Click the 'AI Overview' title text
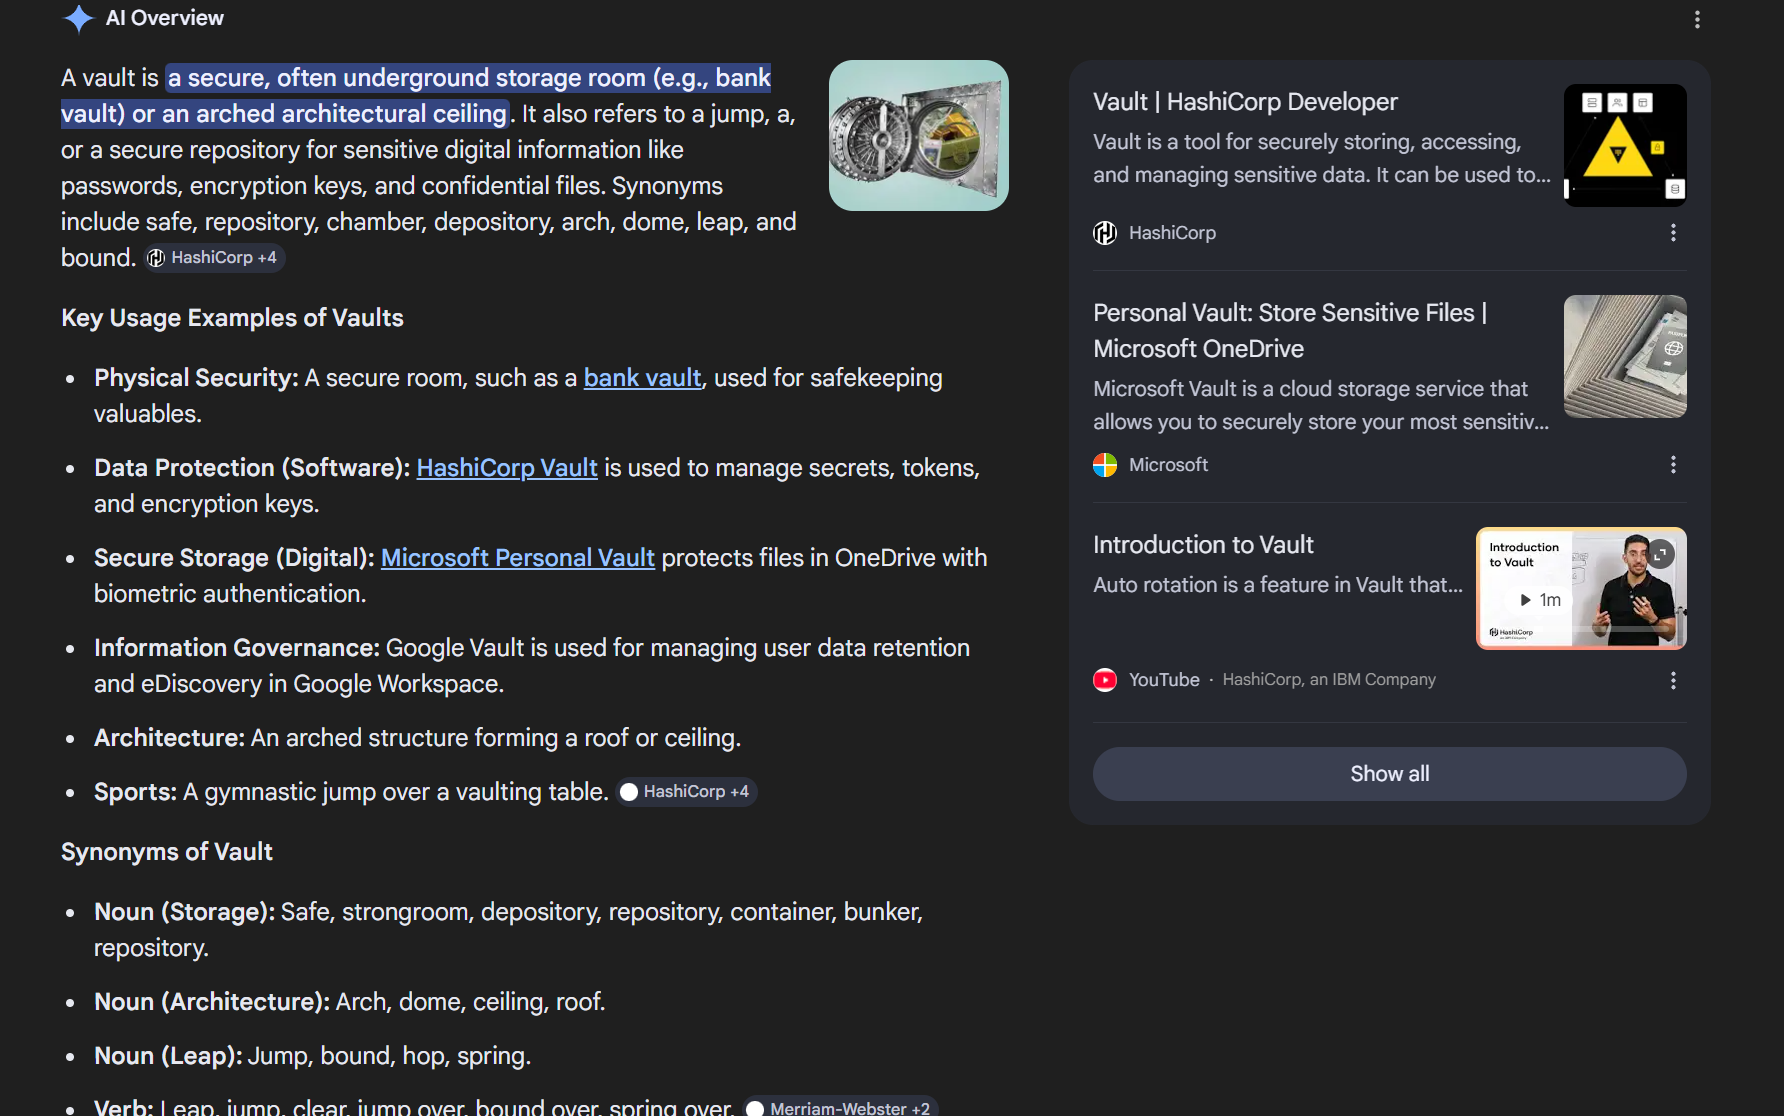Image resolution: width=1784 pixels, height=1116 pixels. [x=165, y=18]
